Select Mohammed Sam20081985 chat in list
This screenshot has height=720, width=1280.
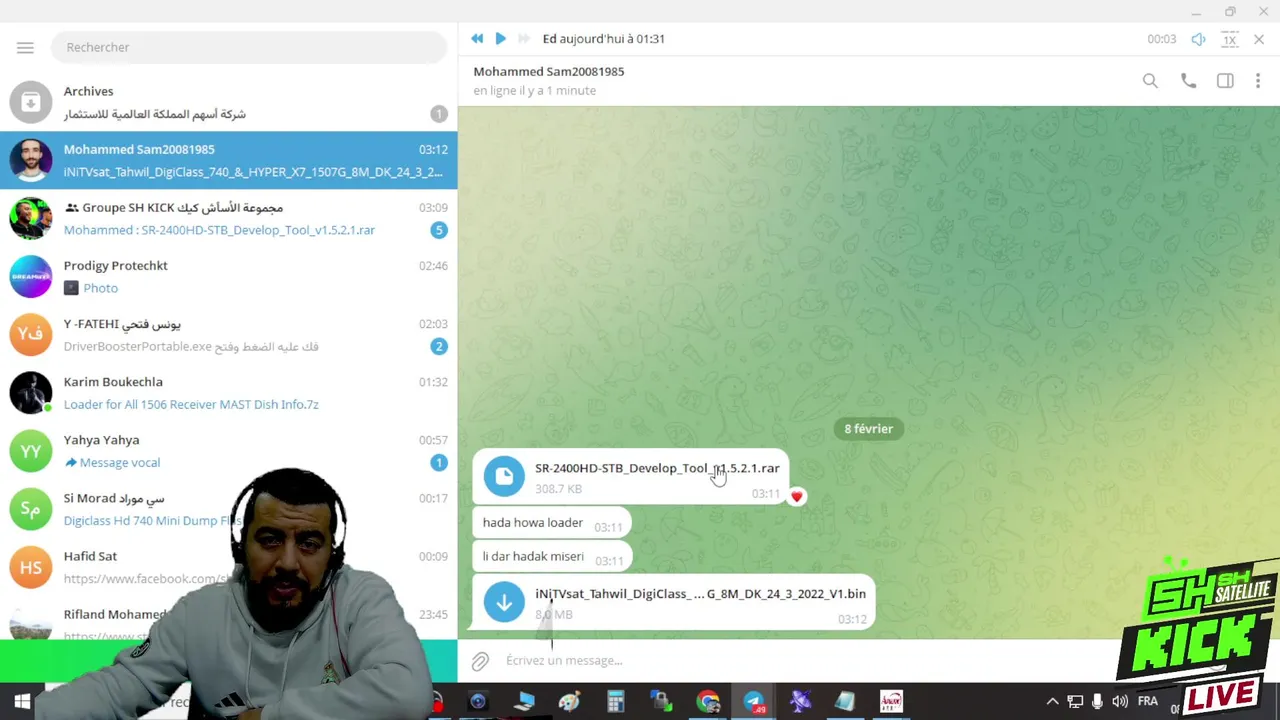point(228,160)
